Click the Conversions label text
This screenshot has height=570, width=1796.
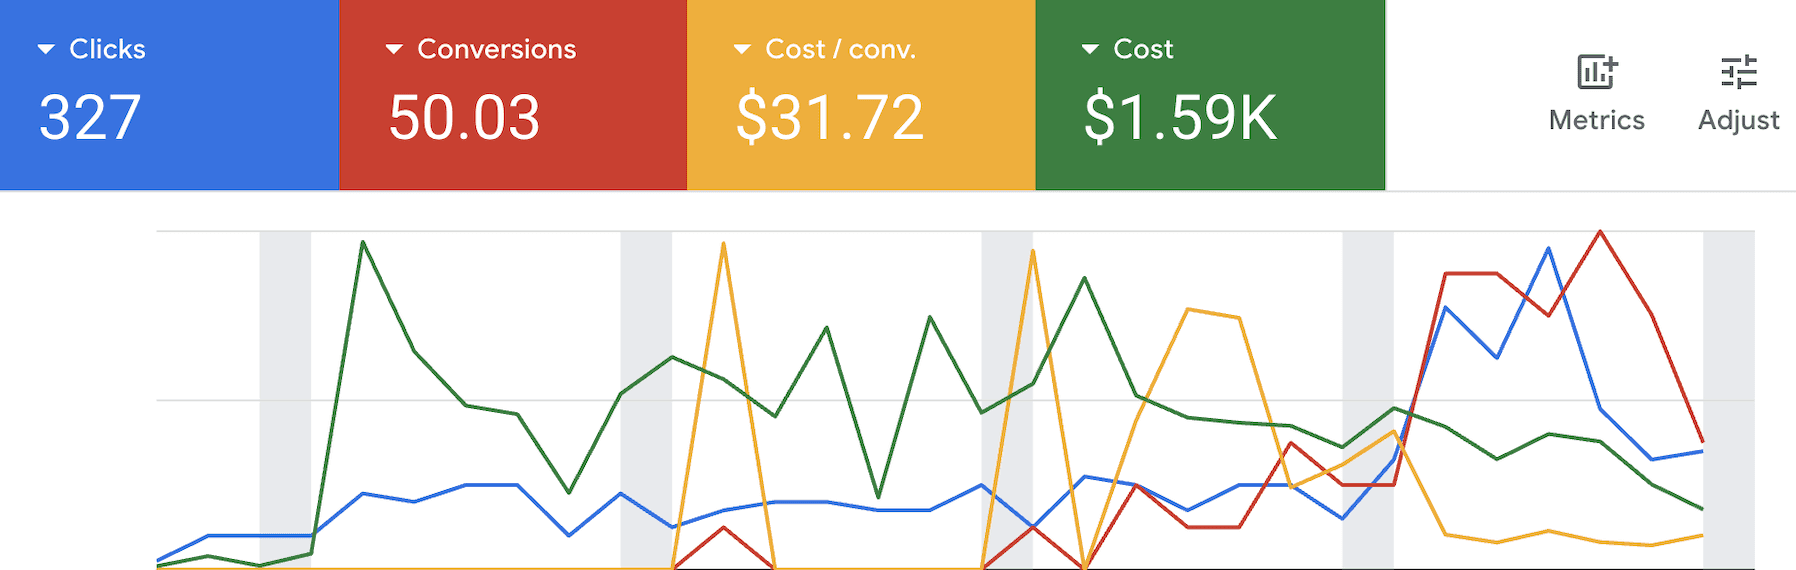497,49
